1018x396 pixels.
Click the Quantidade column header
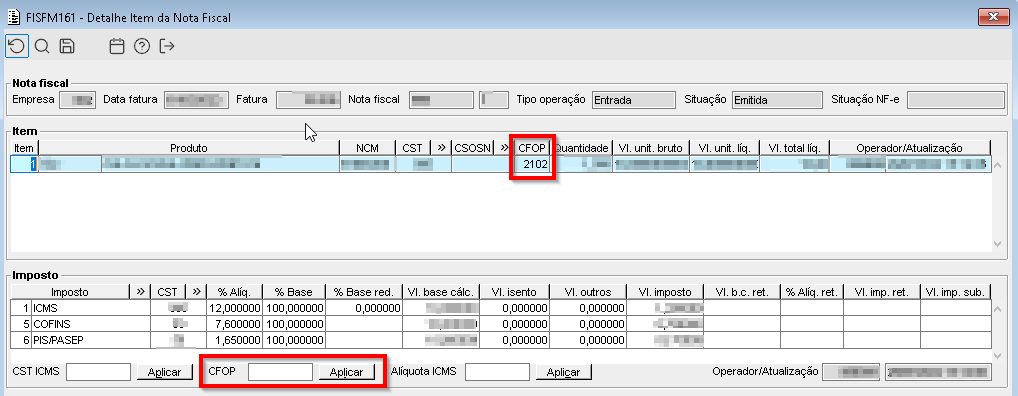tap(581, 148)
